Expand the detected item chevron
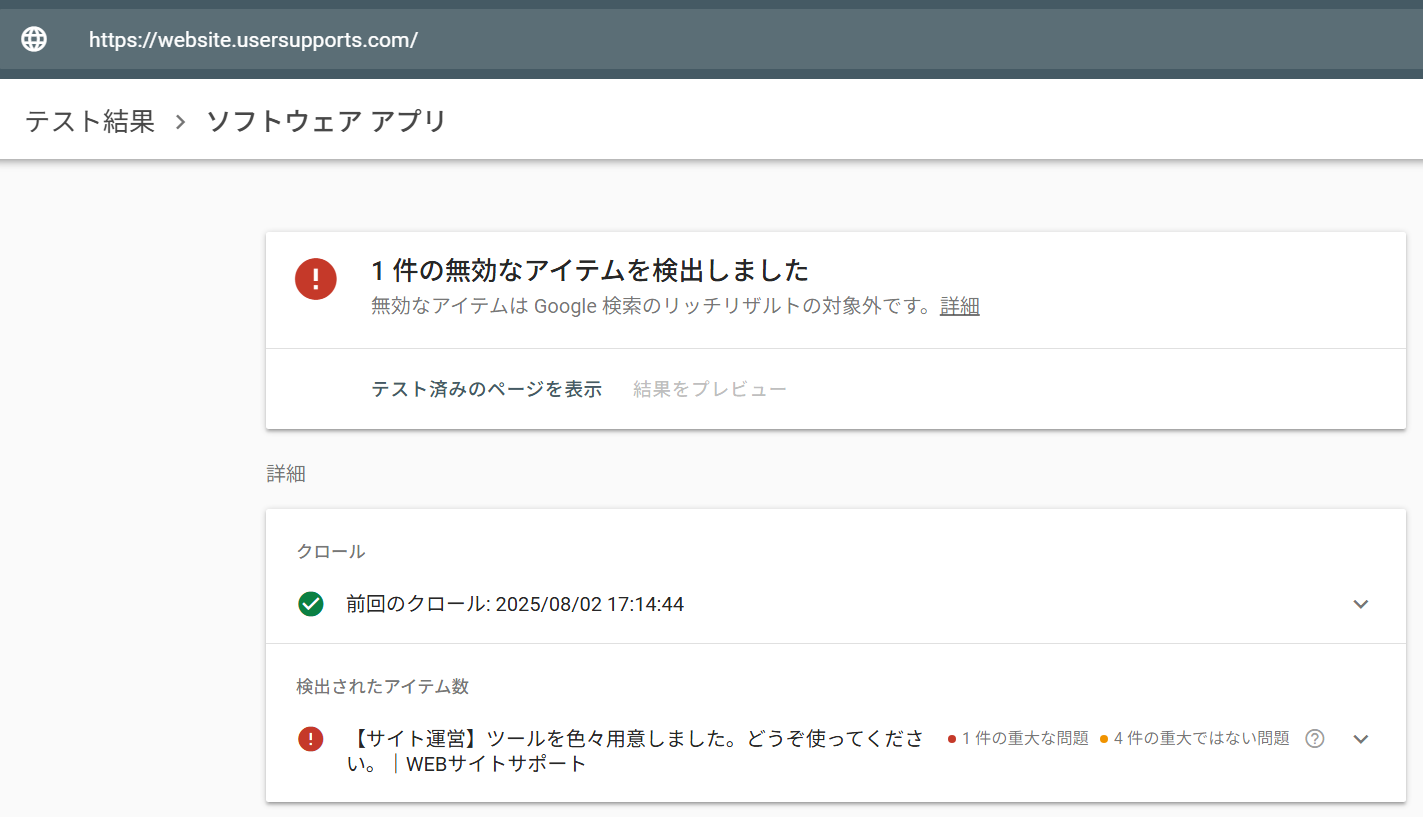The image size is (1423, 817). (x=1360, y=739)
